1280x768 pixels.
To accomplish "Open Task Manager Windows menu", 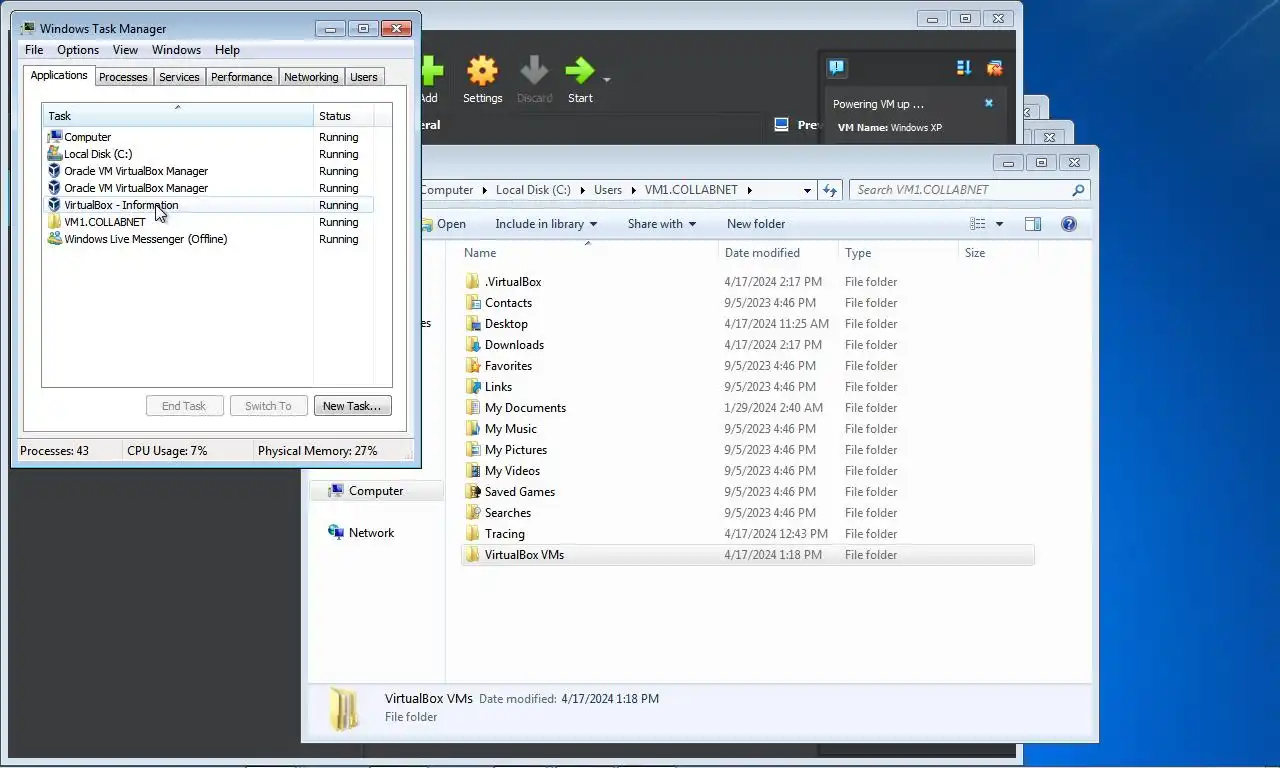I will click(176, 50).
